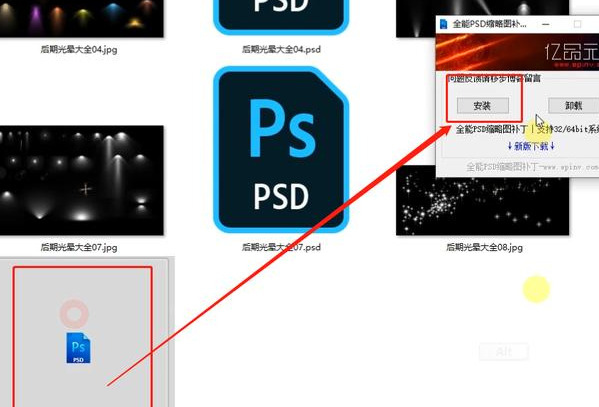Select the 后期光晕大全04.psd file icon
Viewport: 599px width, 407px height.
pos(281,17)
